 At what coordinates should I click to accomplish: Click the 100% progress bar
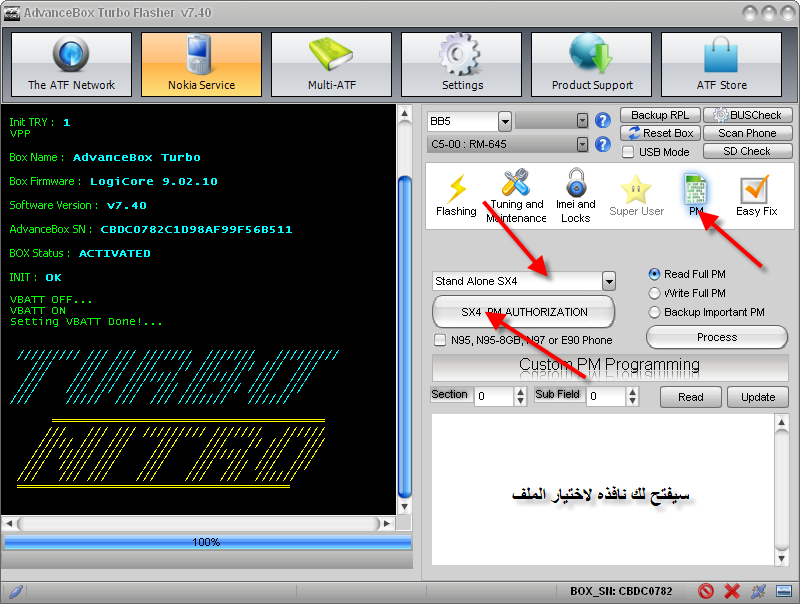click(x=207, y=542)
